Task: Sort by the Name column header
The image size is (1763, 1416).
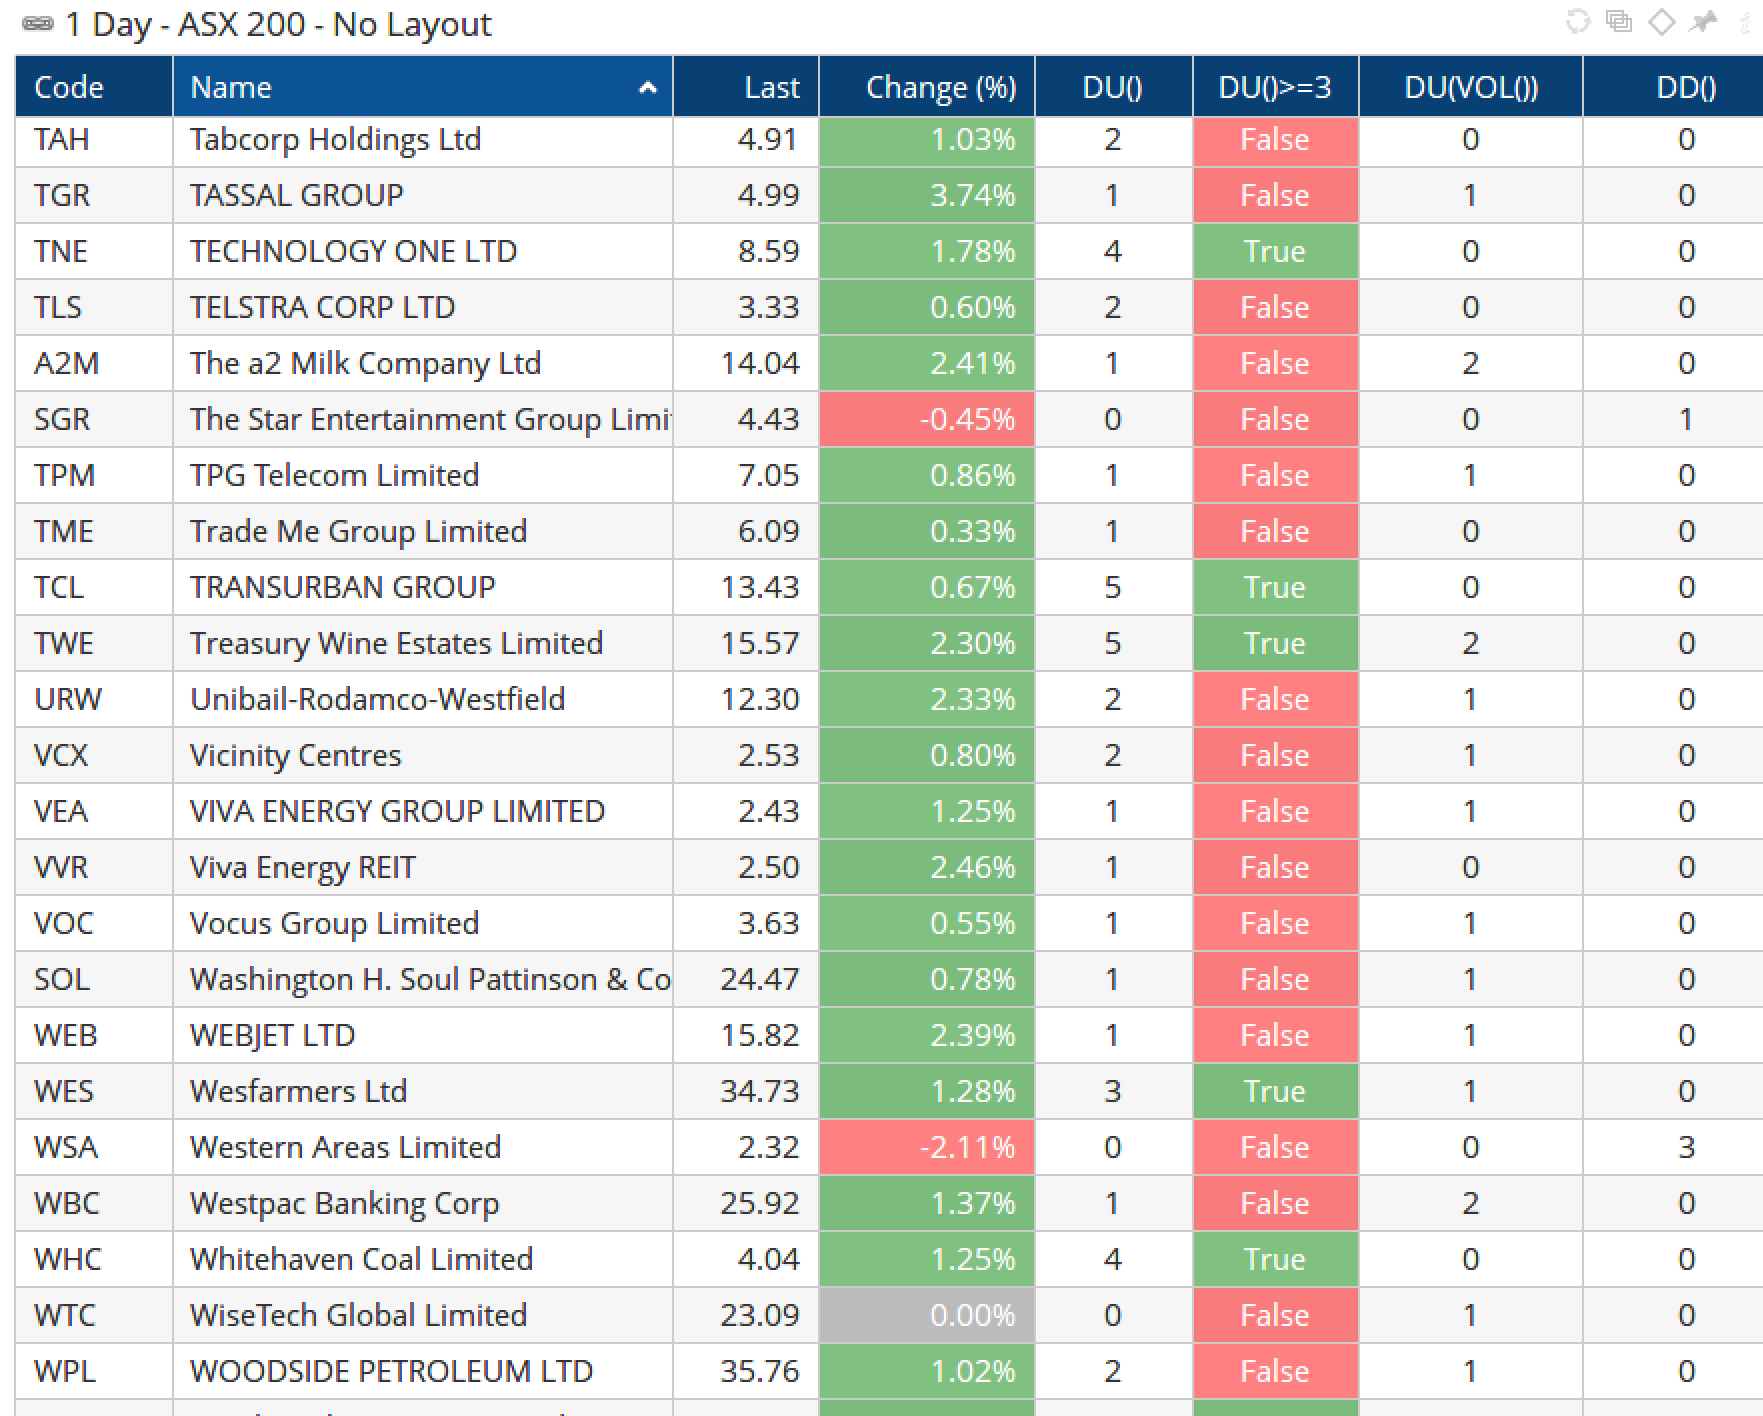Action: tap(423, 87)
